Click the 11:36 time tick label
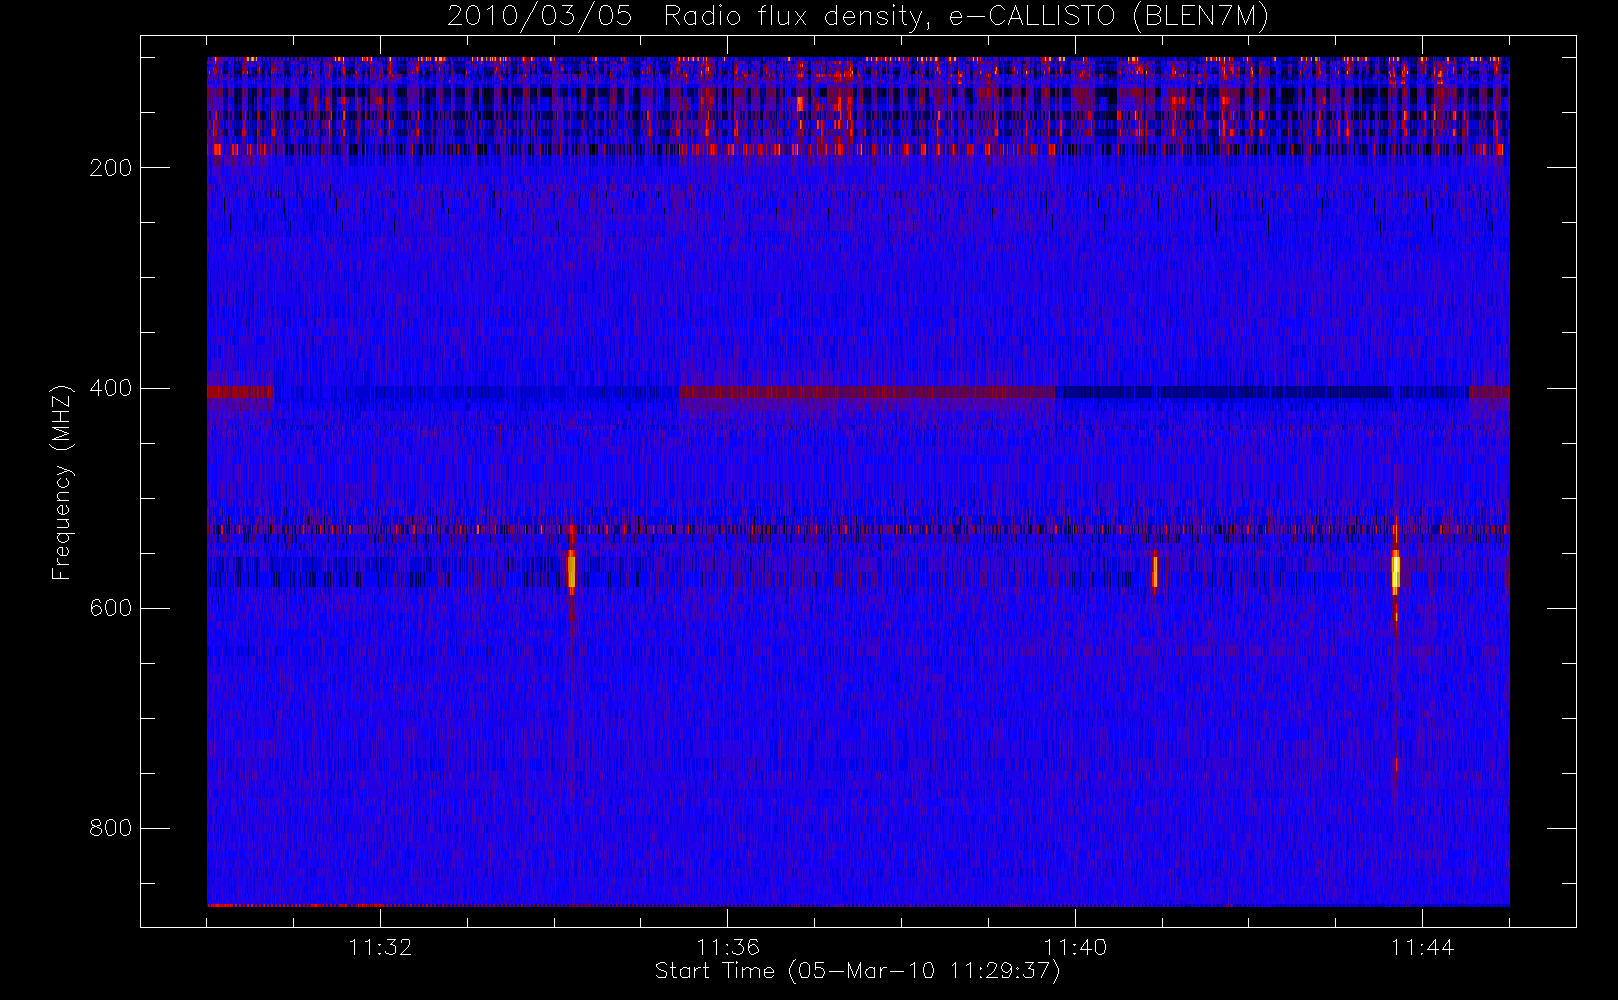This screenshot has height=1000, width=1618. click(x=728, y=947)
